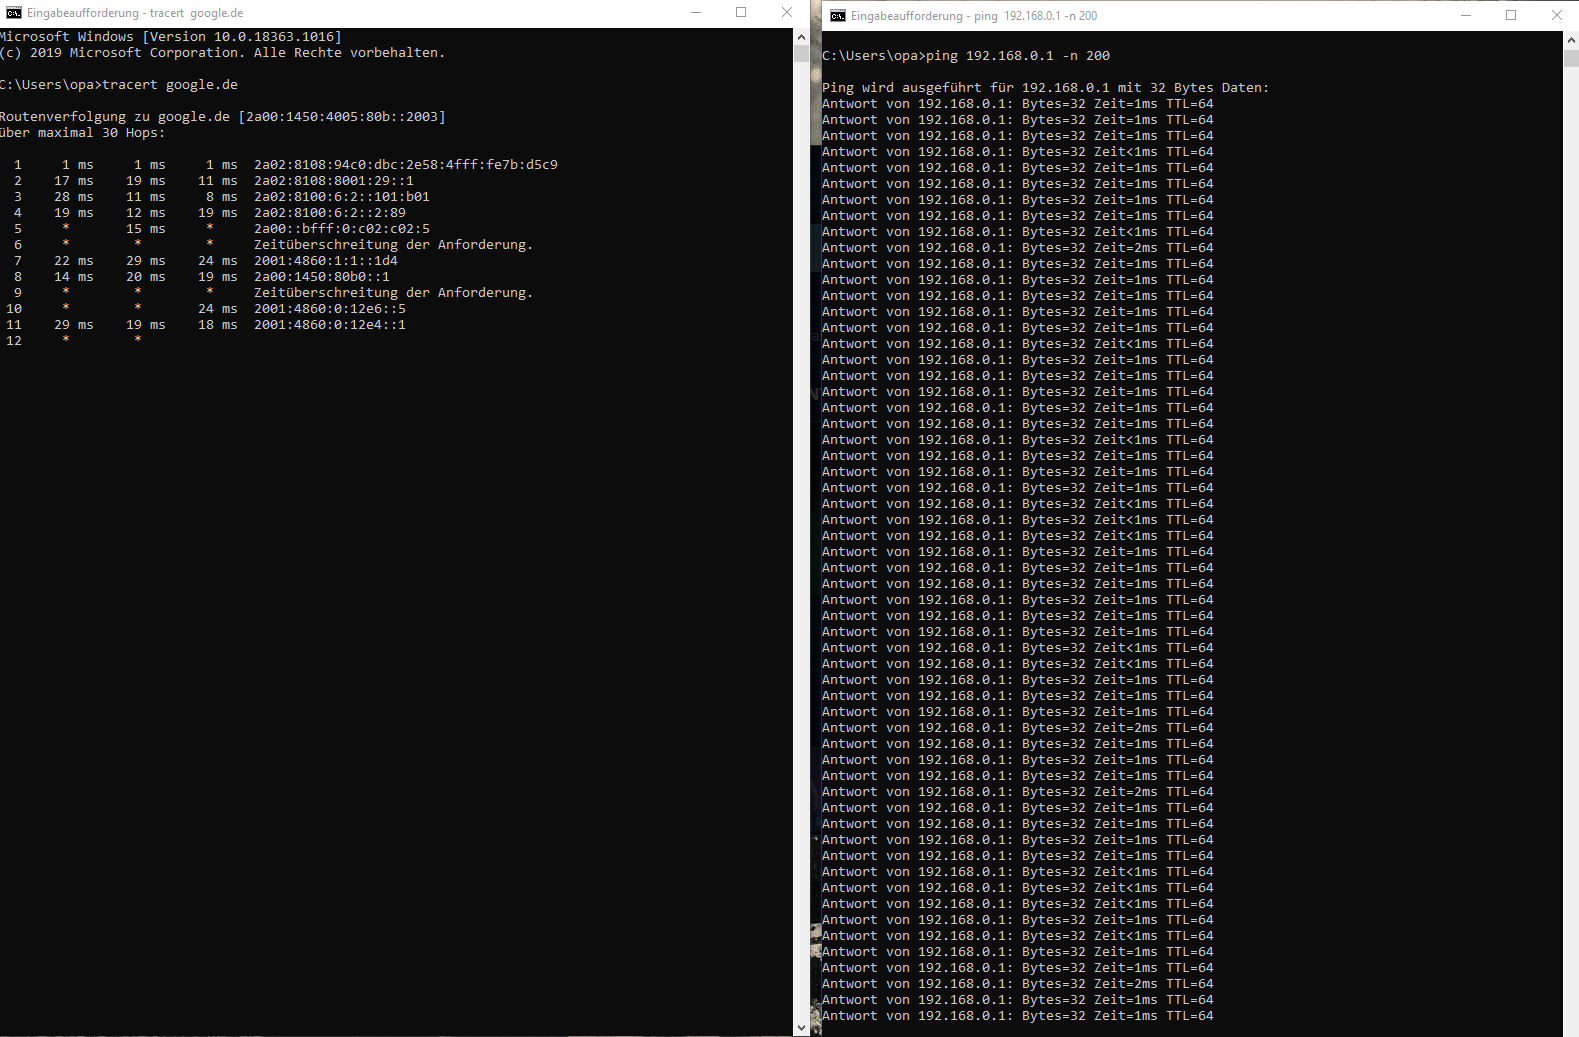This screenshot has height=1037, width=1579.
Task: Click hop 2 address 2a02:8108:8001:29::1
Action: point(334,181)
